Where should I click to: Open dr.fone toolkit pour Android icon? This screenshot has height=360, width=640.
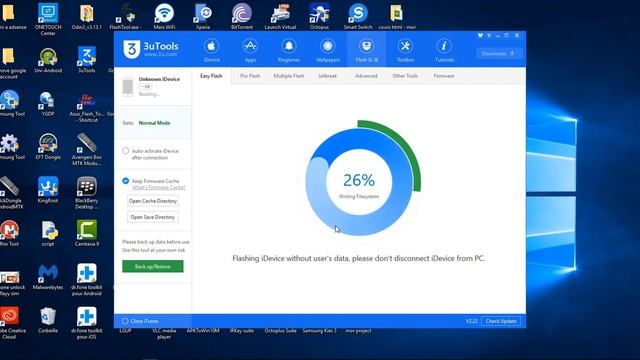point(87,279)
